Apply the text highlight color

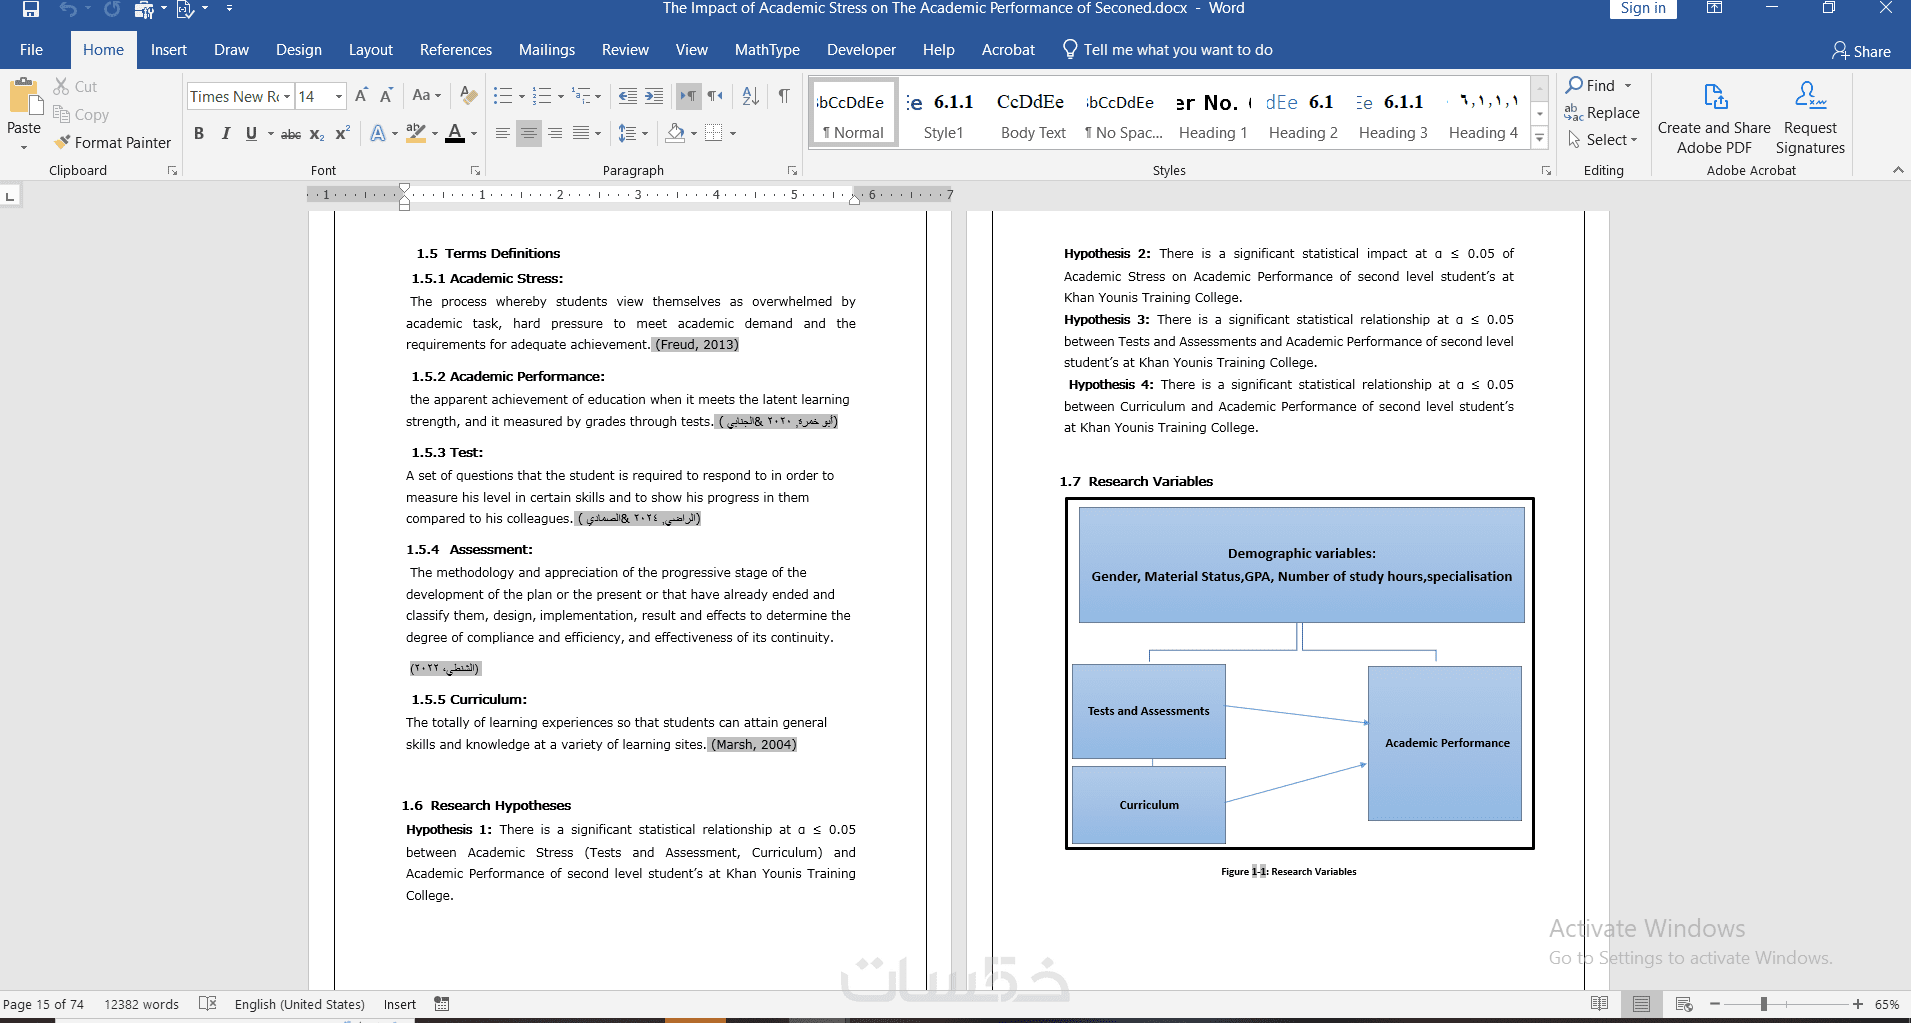pyautogui.click(x=416, y=134)
